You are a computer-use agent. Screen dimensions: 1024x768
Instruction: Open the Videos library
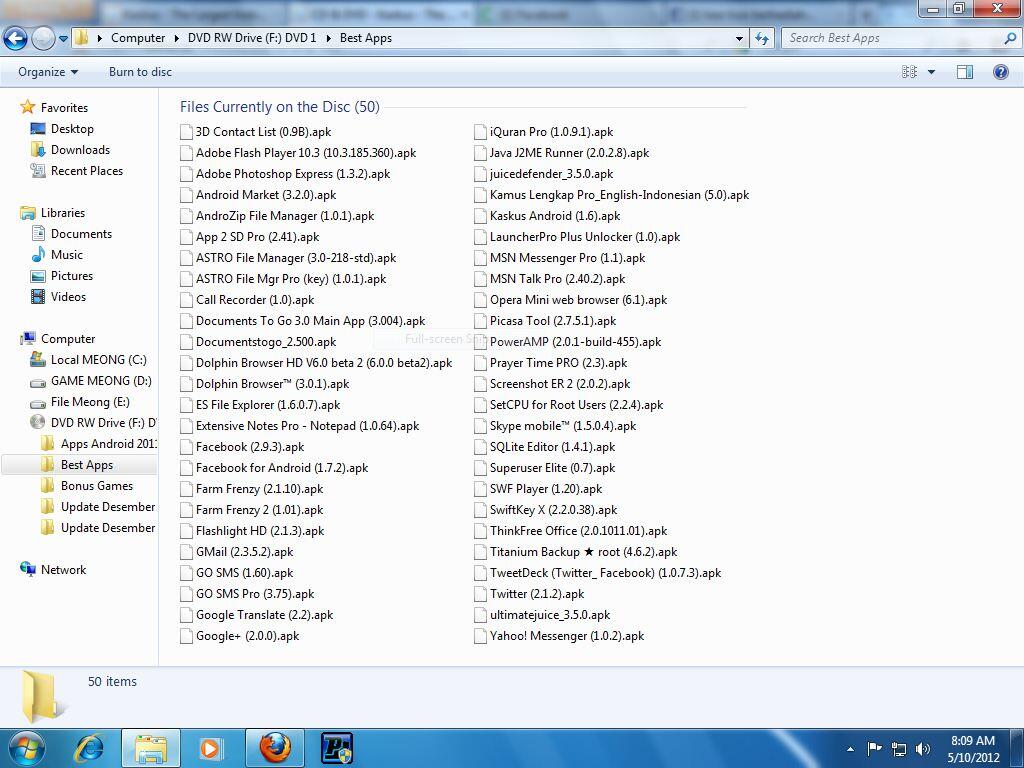68,296
